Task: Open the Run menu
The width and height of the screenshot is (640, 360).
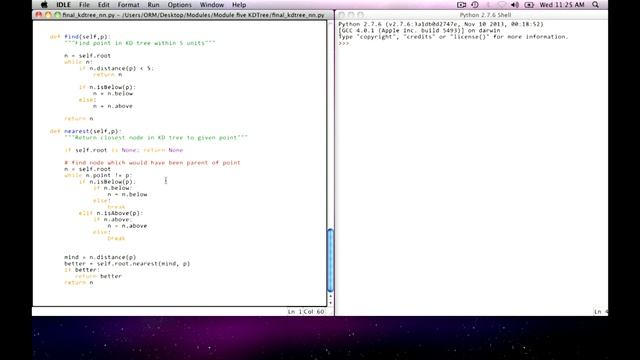Action: 153,5
